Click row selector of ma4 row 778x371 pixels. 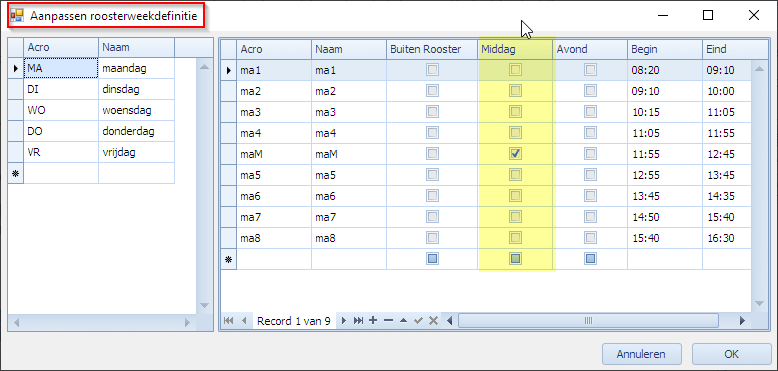tap(229, 133)
